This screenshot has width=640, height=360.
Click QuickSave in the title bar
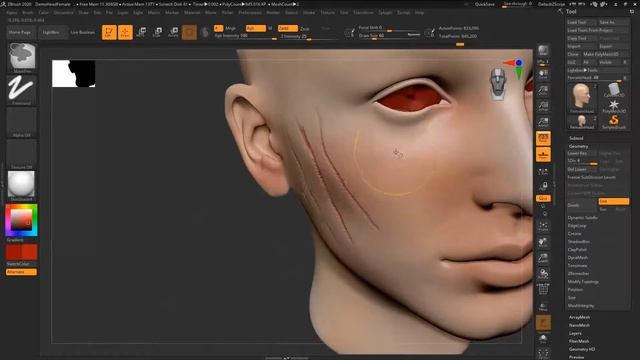484,4
